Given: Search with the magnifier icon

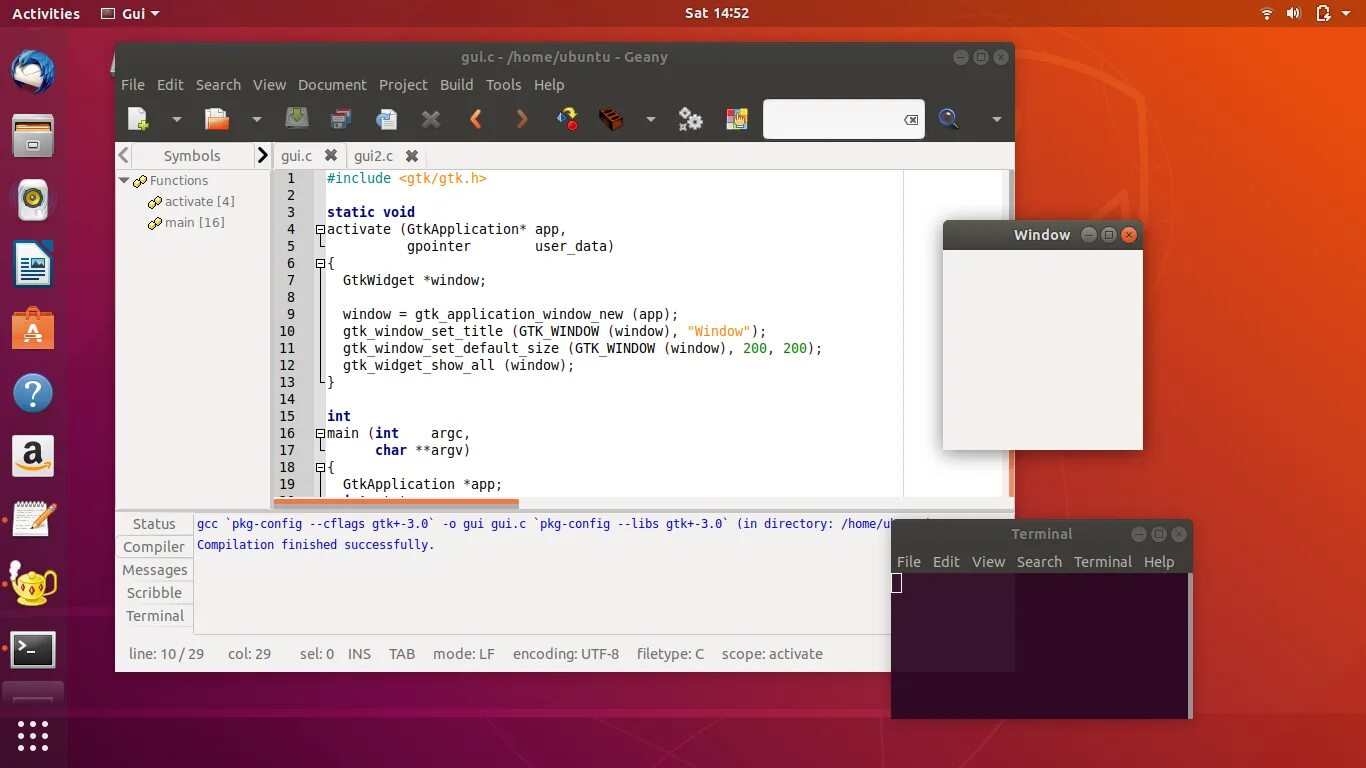Looking at the screenshot, I should pos(949,119).
